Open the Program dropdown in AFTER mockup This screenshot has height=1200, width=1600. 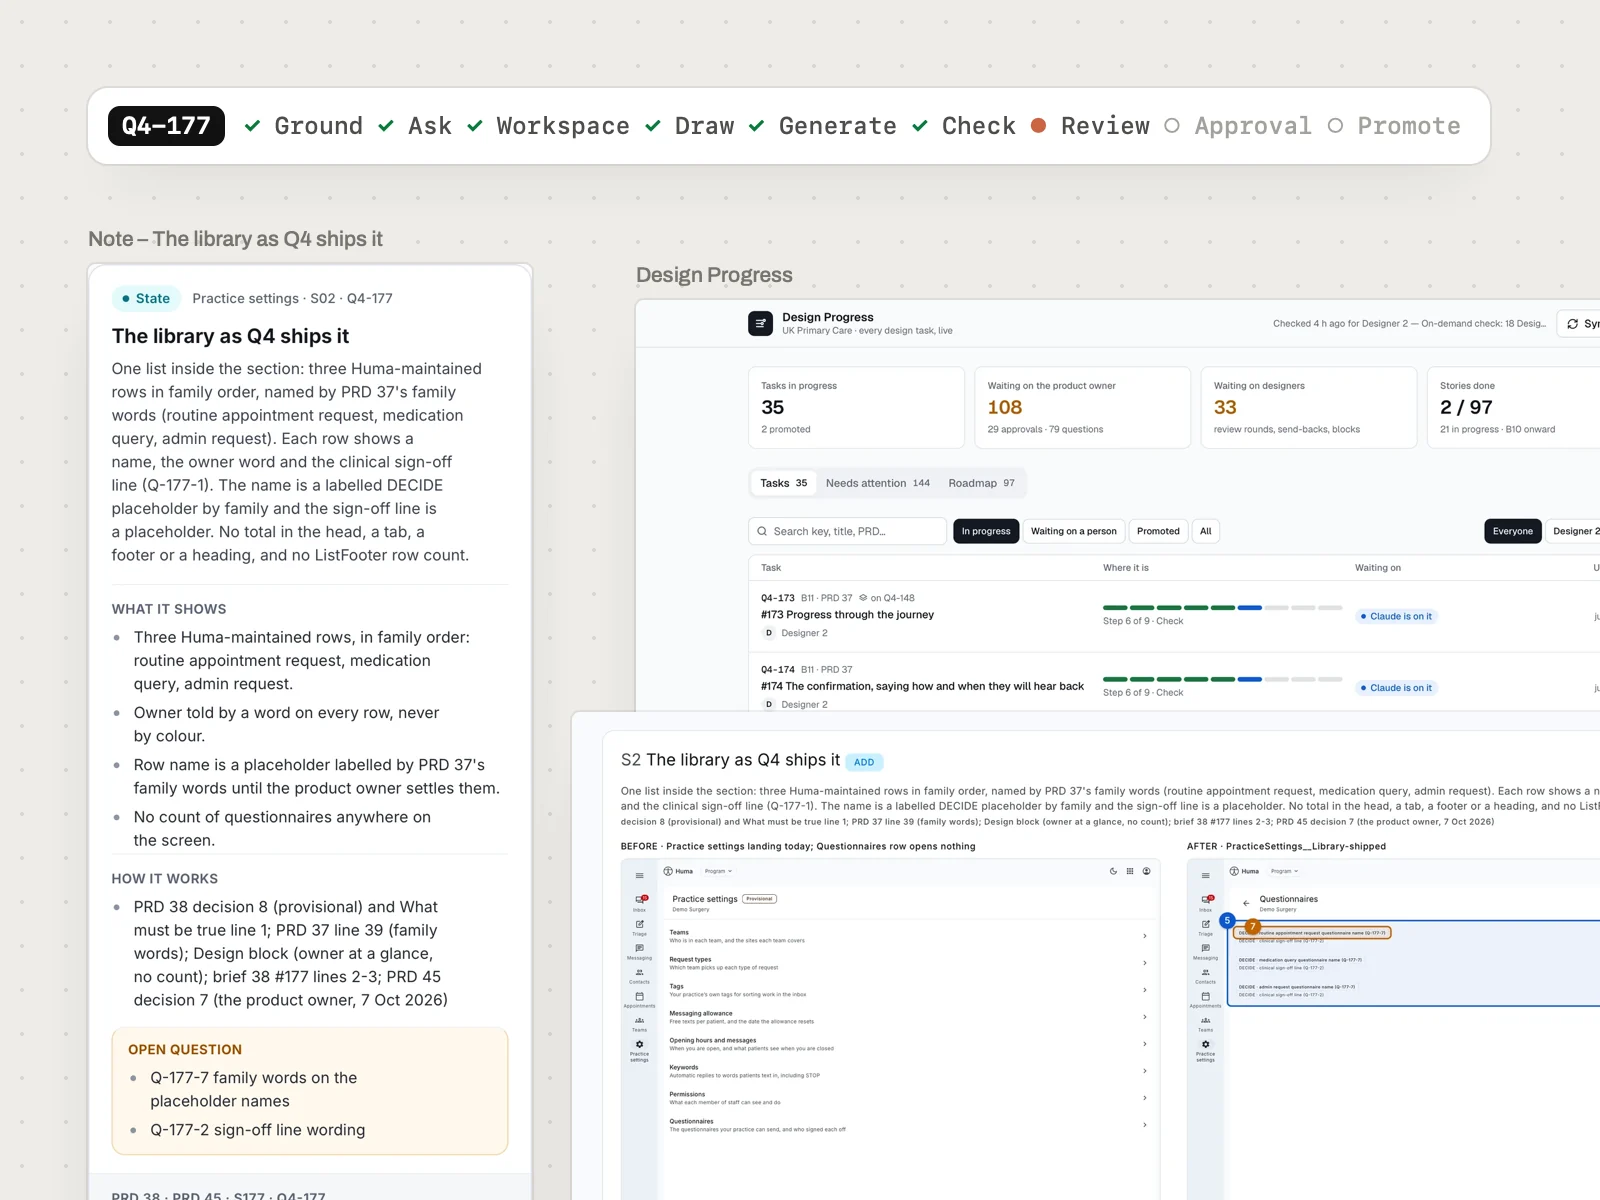pos(1284,871)
